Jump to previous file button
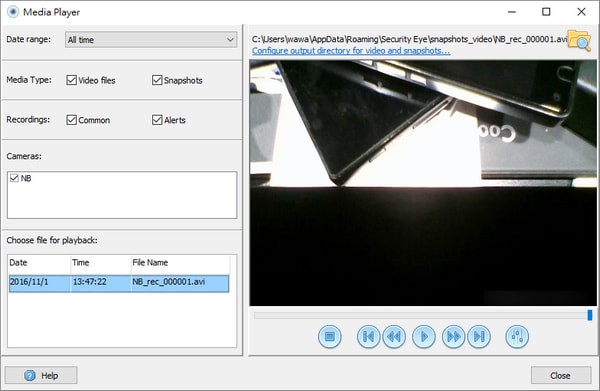 [x=368, y=337]
